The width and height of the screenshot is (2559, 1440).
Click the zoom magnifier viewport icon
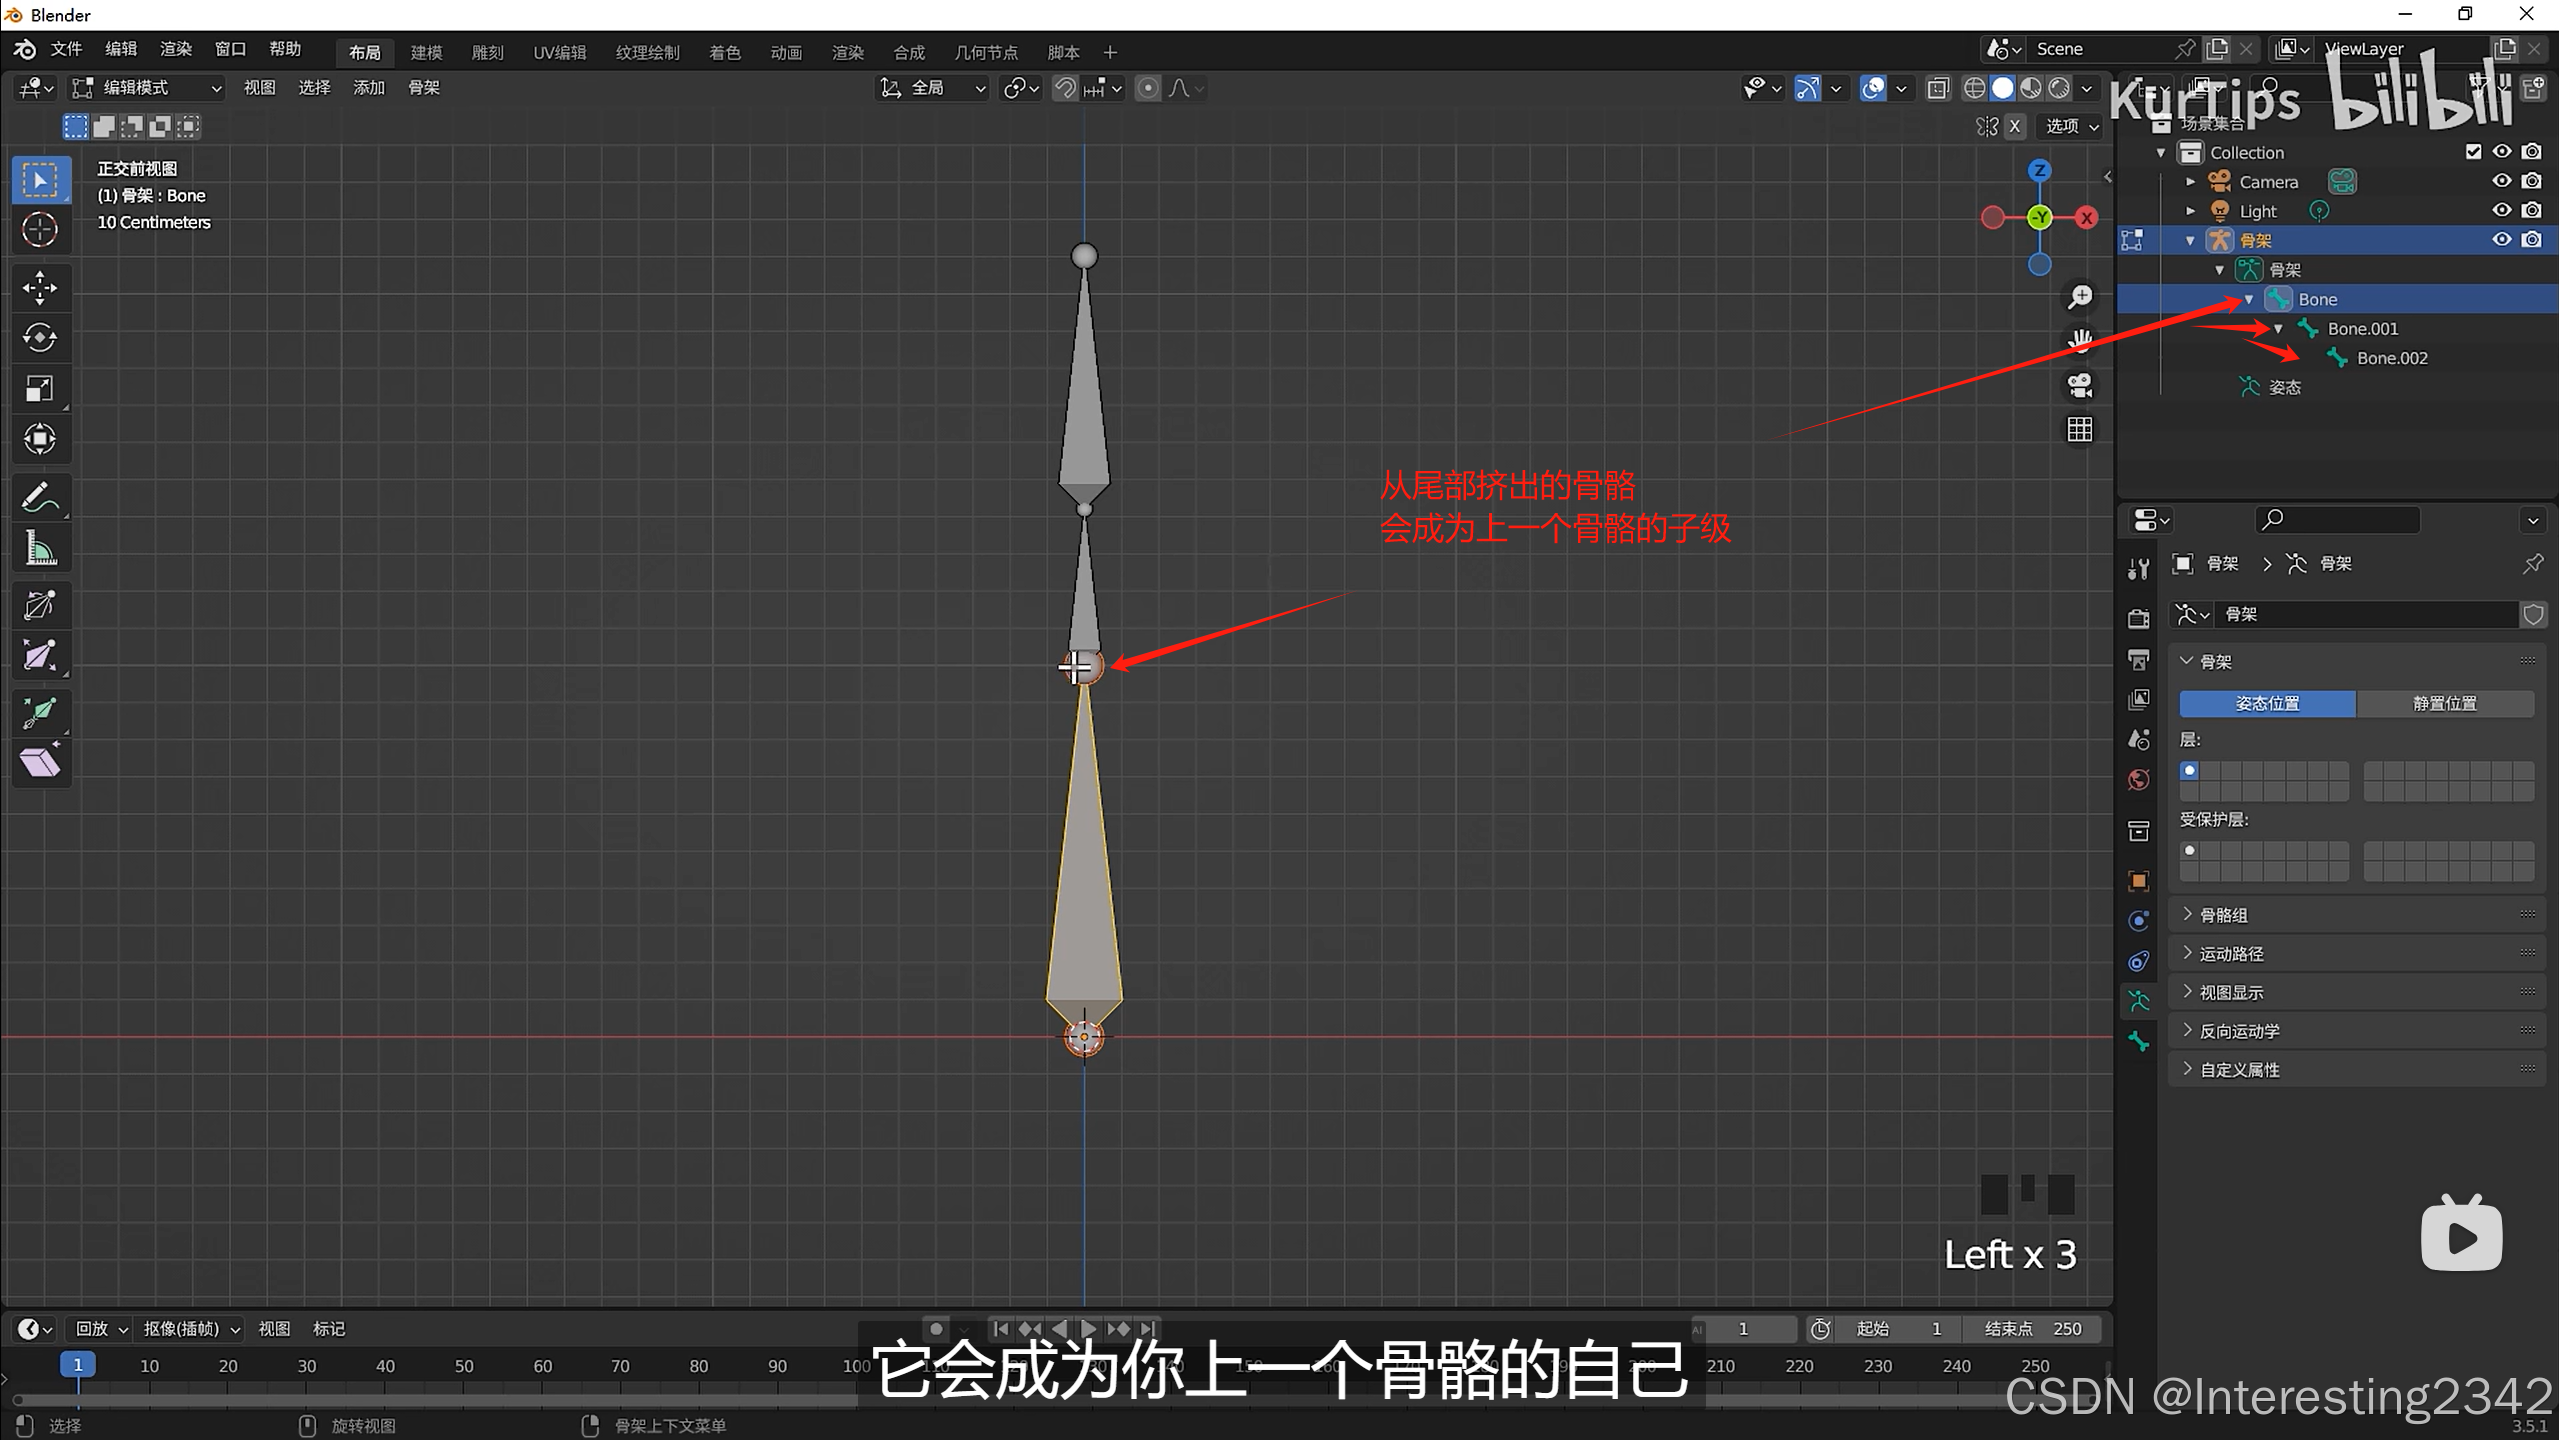[x=2080, y=297]
